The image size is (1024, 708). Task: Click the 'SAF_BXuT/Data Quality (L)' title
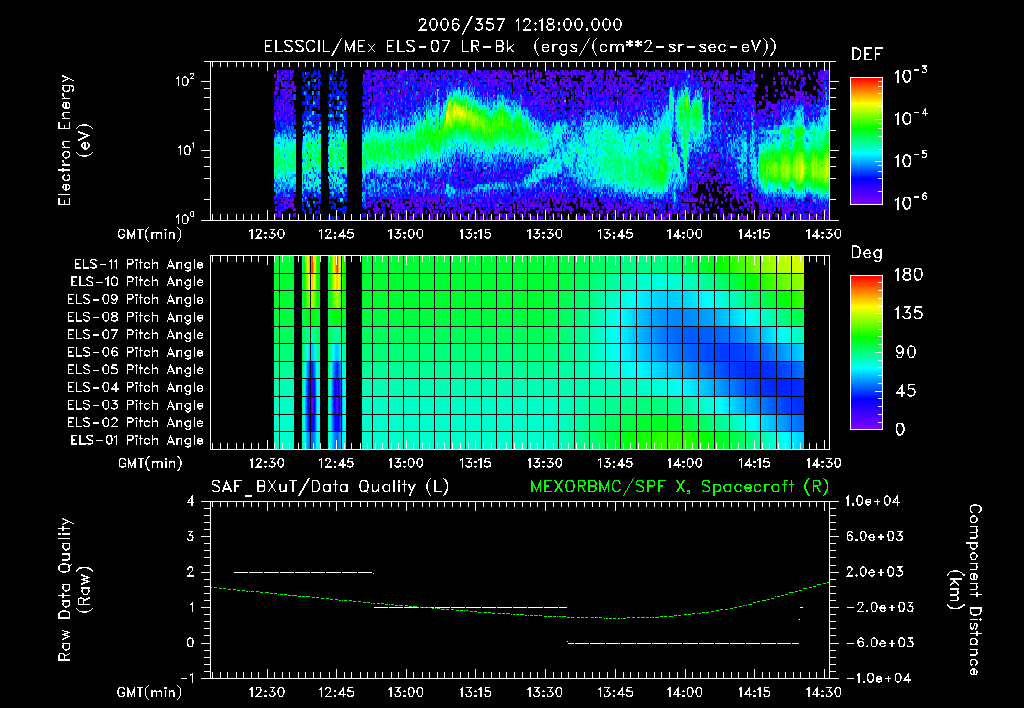point(330,487)
